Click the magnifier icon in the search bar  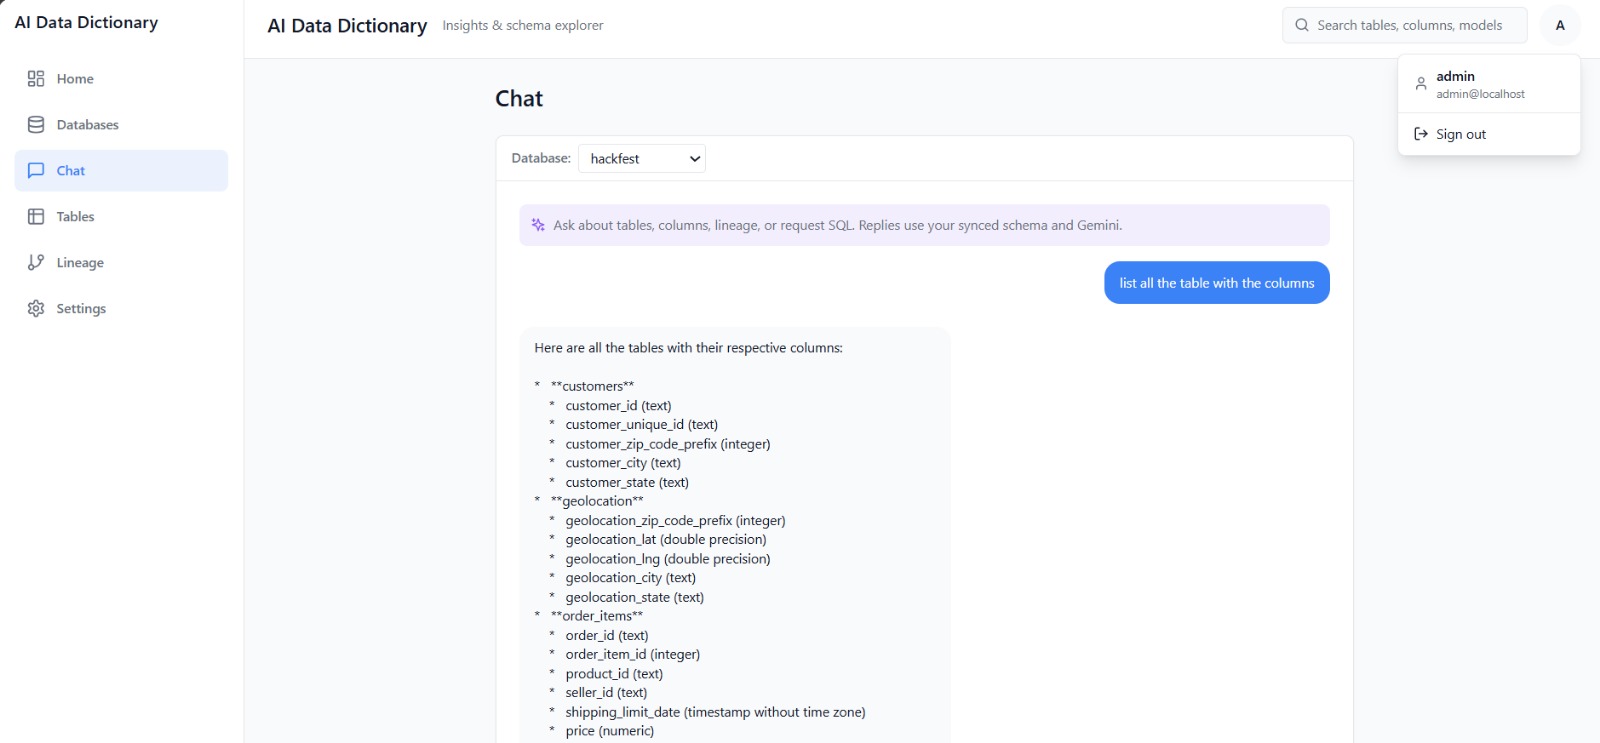click(x=1300, y=25)
